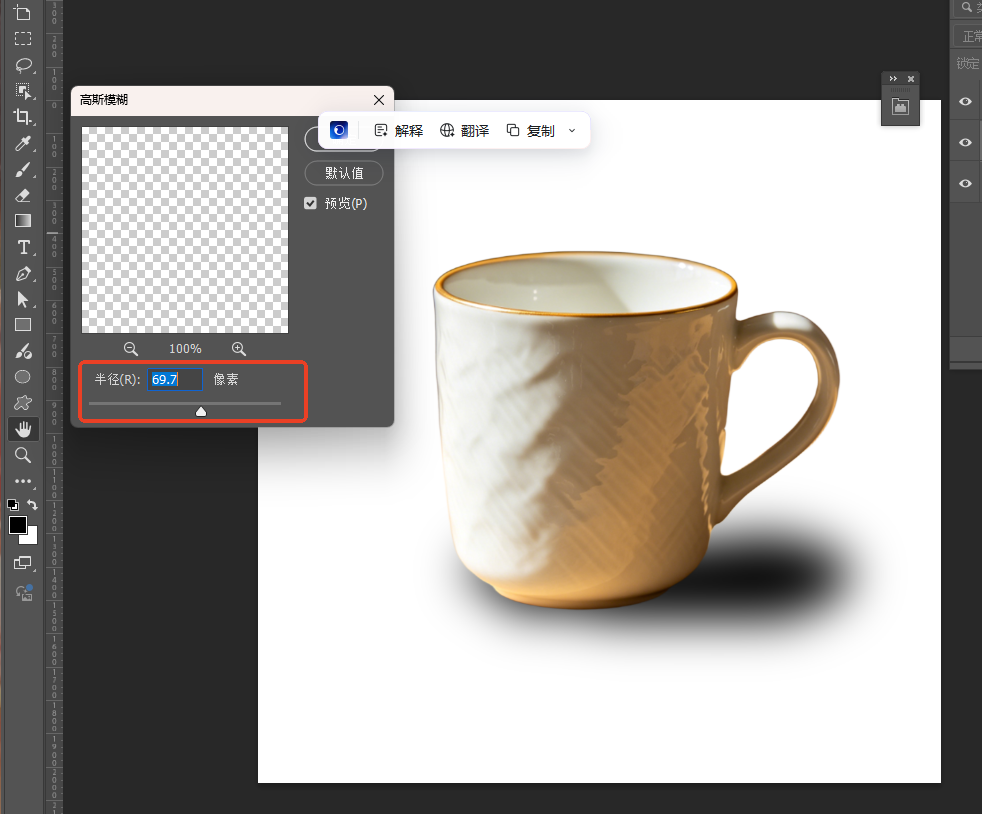982x814 pixels.
Task: Click the search icon in the layers panel
Action: pyautogui.click(x=966, y=7)
